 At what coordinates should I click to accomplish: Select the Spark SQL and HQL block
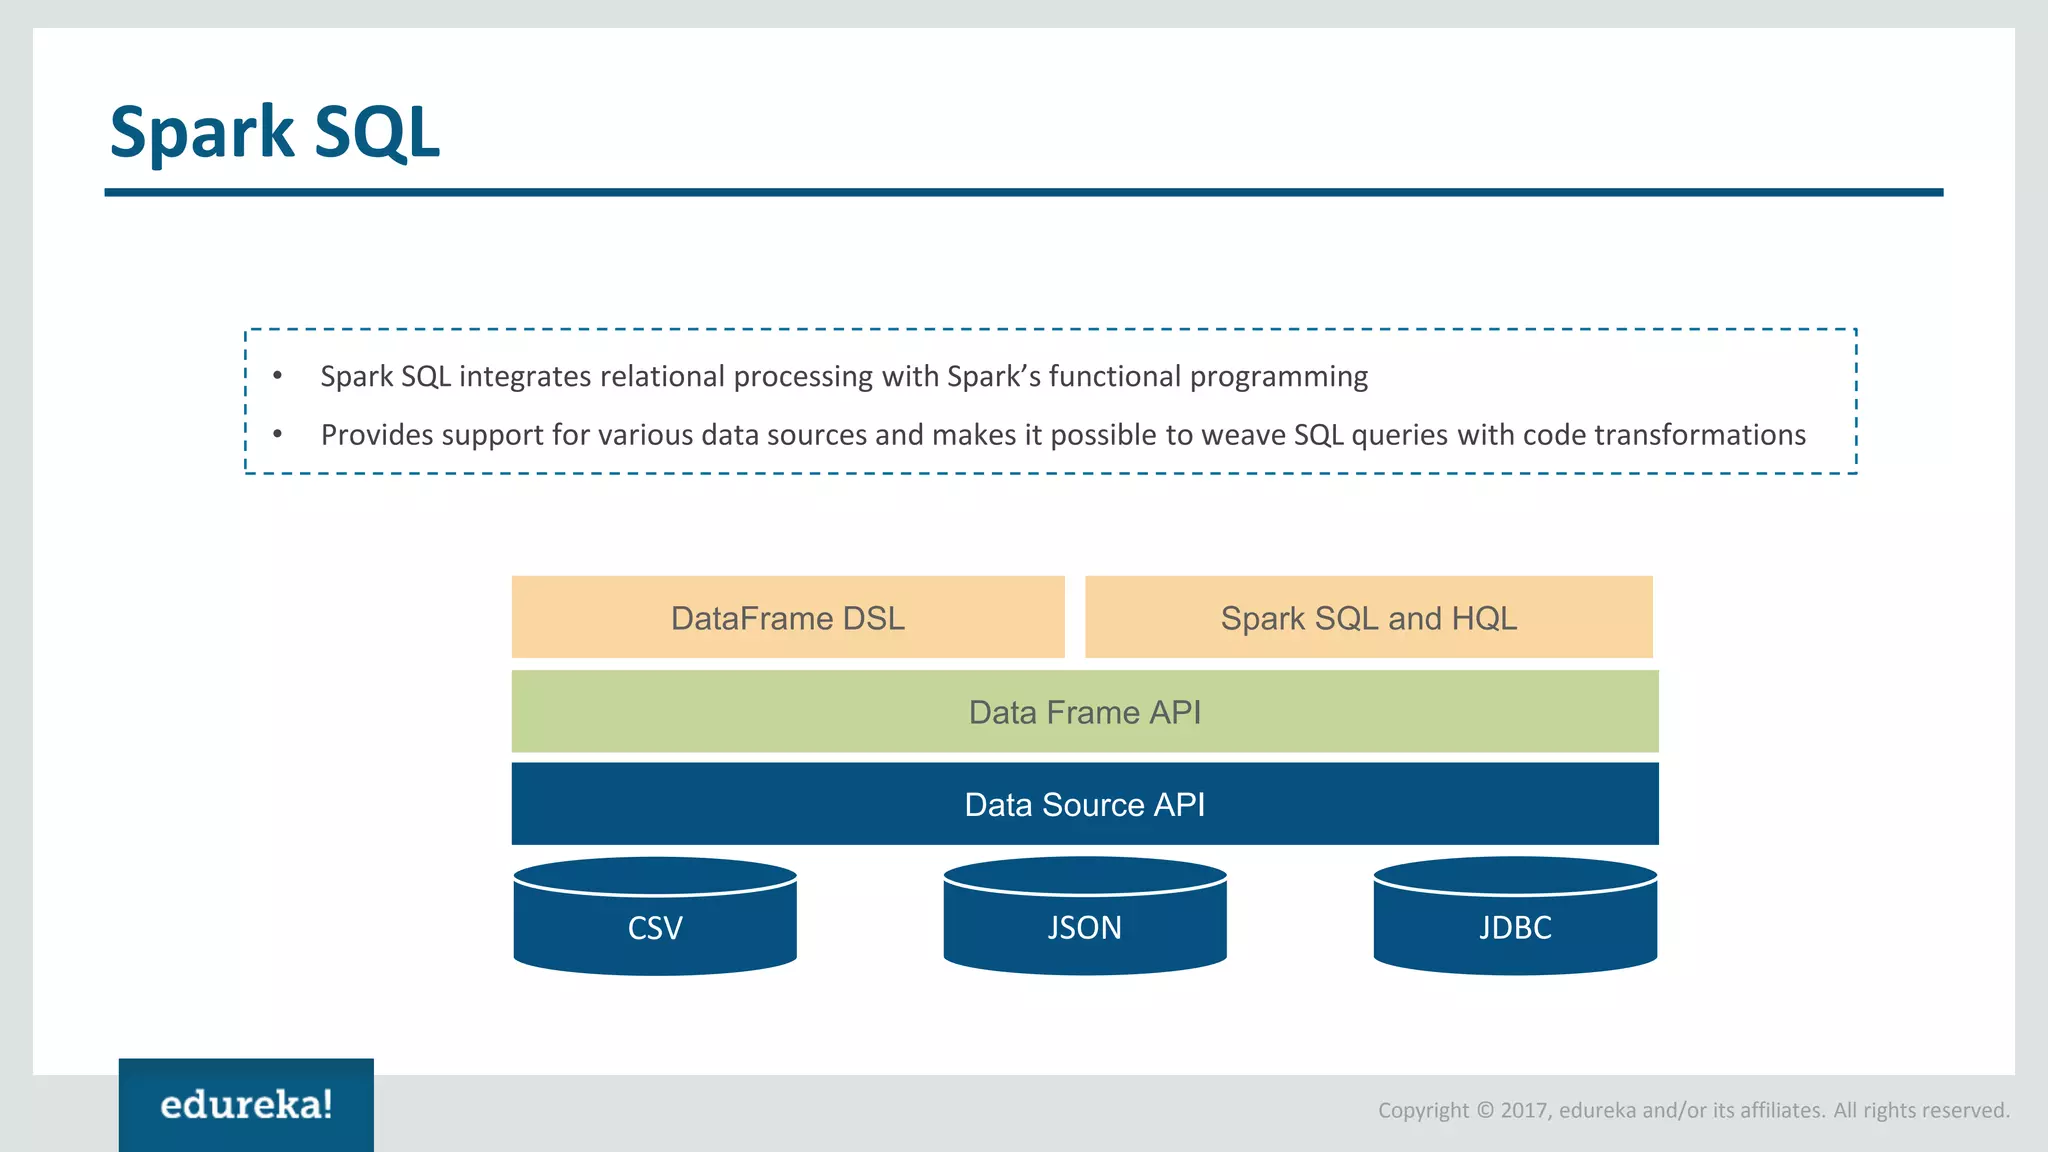pos(1368,617)
